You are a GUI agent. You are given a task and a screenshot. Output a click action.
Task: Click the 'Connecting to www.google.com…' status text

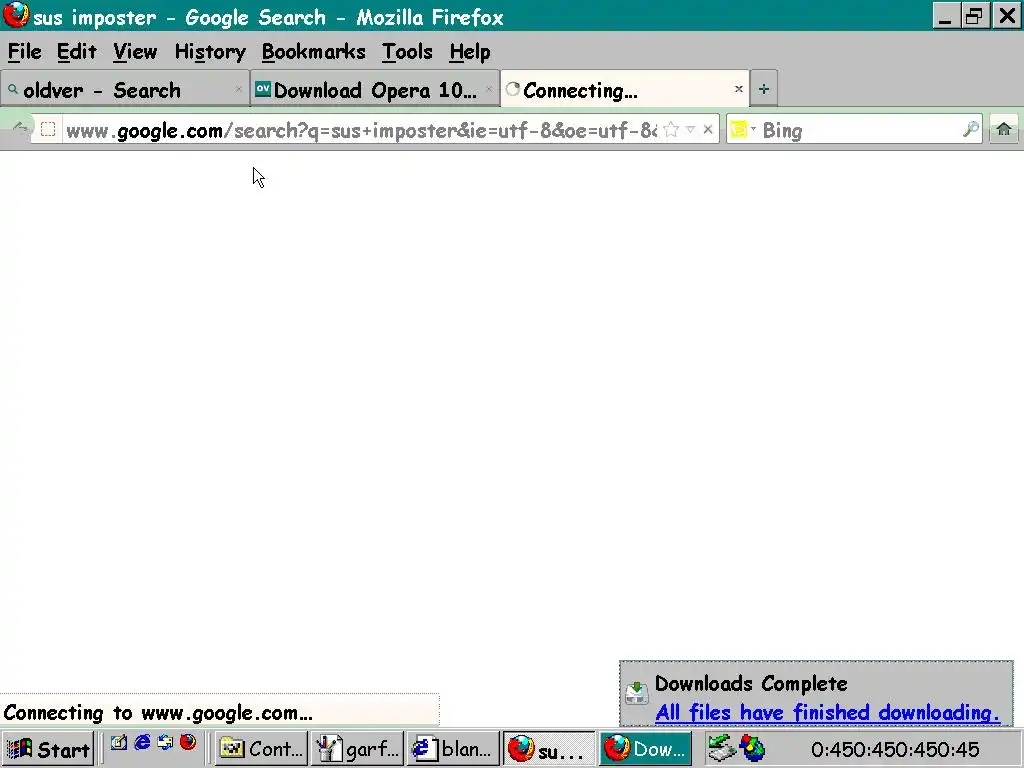click(x=158, y=712)
